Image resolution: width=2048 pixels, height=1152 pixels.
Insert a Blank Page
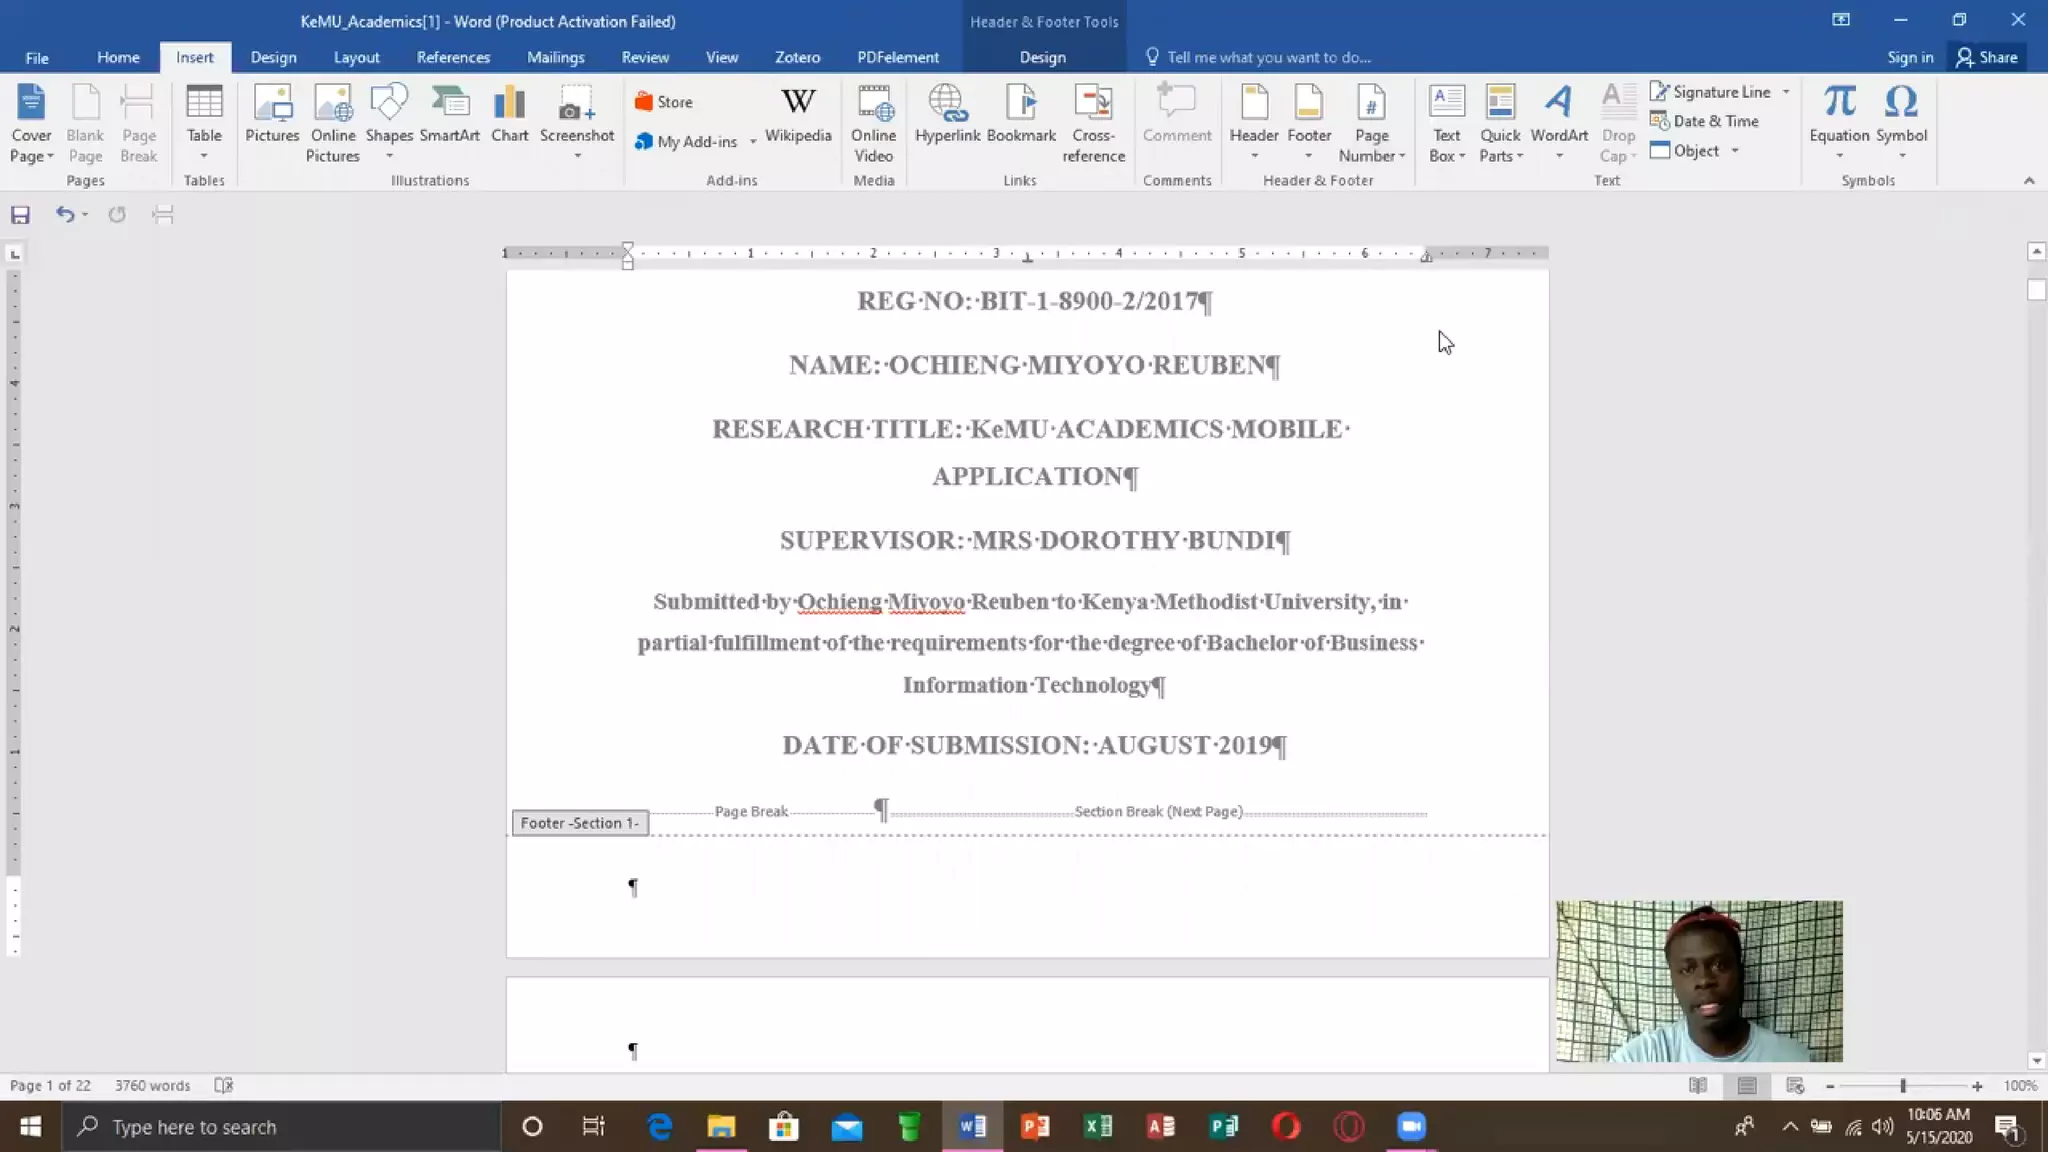pos(85,124)
